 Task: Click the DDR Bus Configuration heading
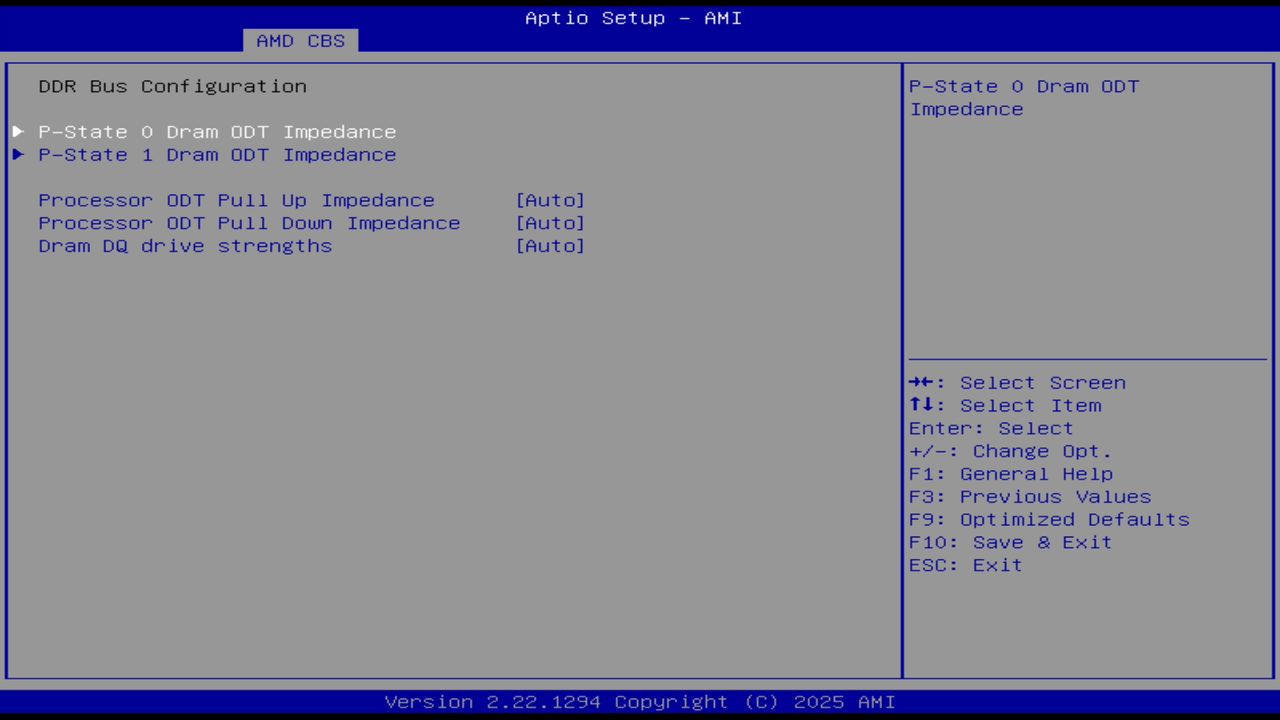tap(173, 86)
